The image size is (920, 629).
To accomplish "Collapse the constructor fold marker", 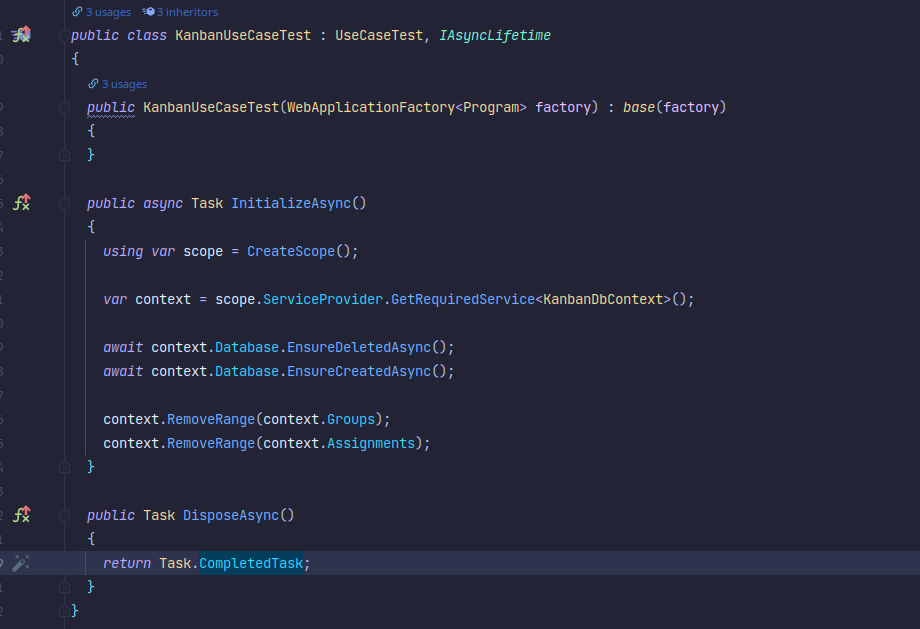I will pyautogui.click(x=64, y=107).
